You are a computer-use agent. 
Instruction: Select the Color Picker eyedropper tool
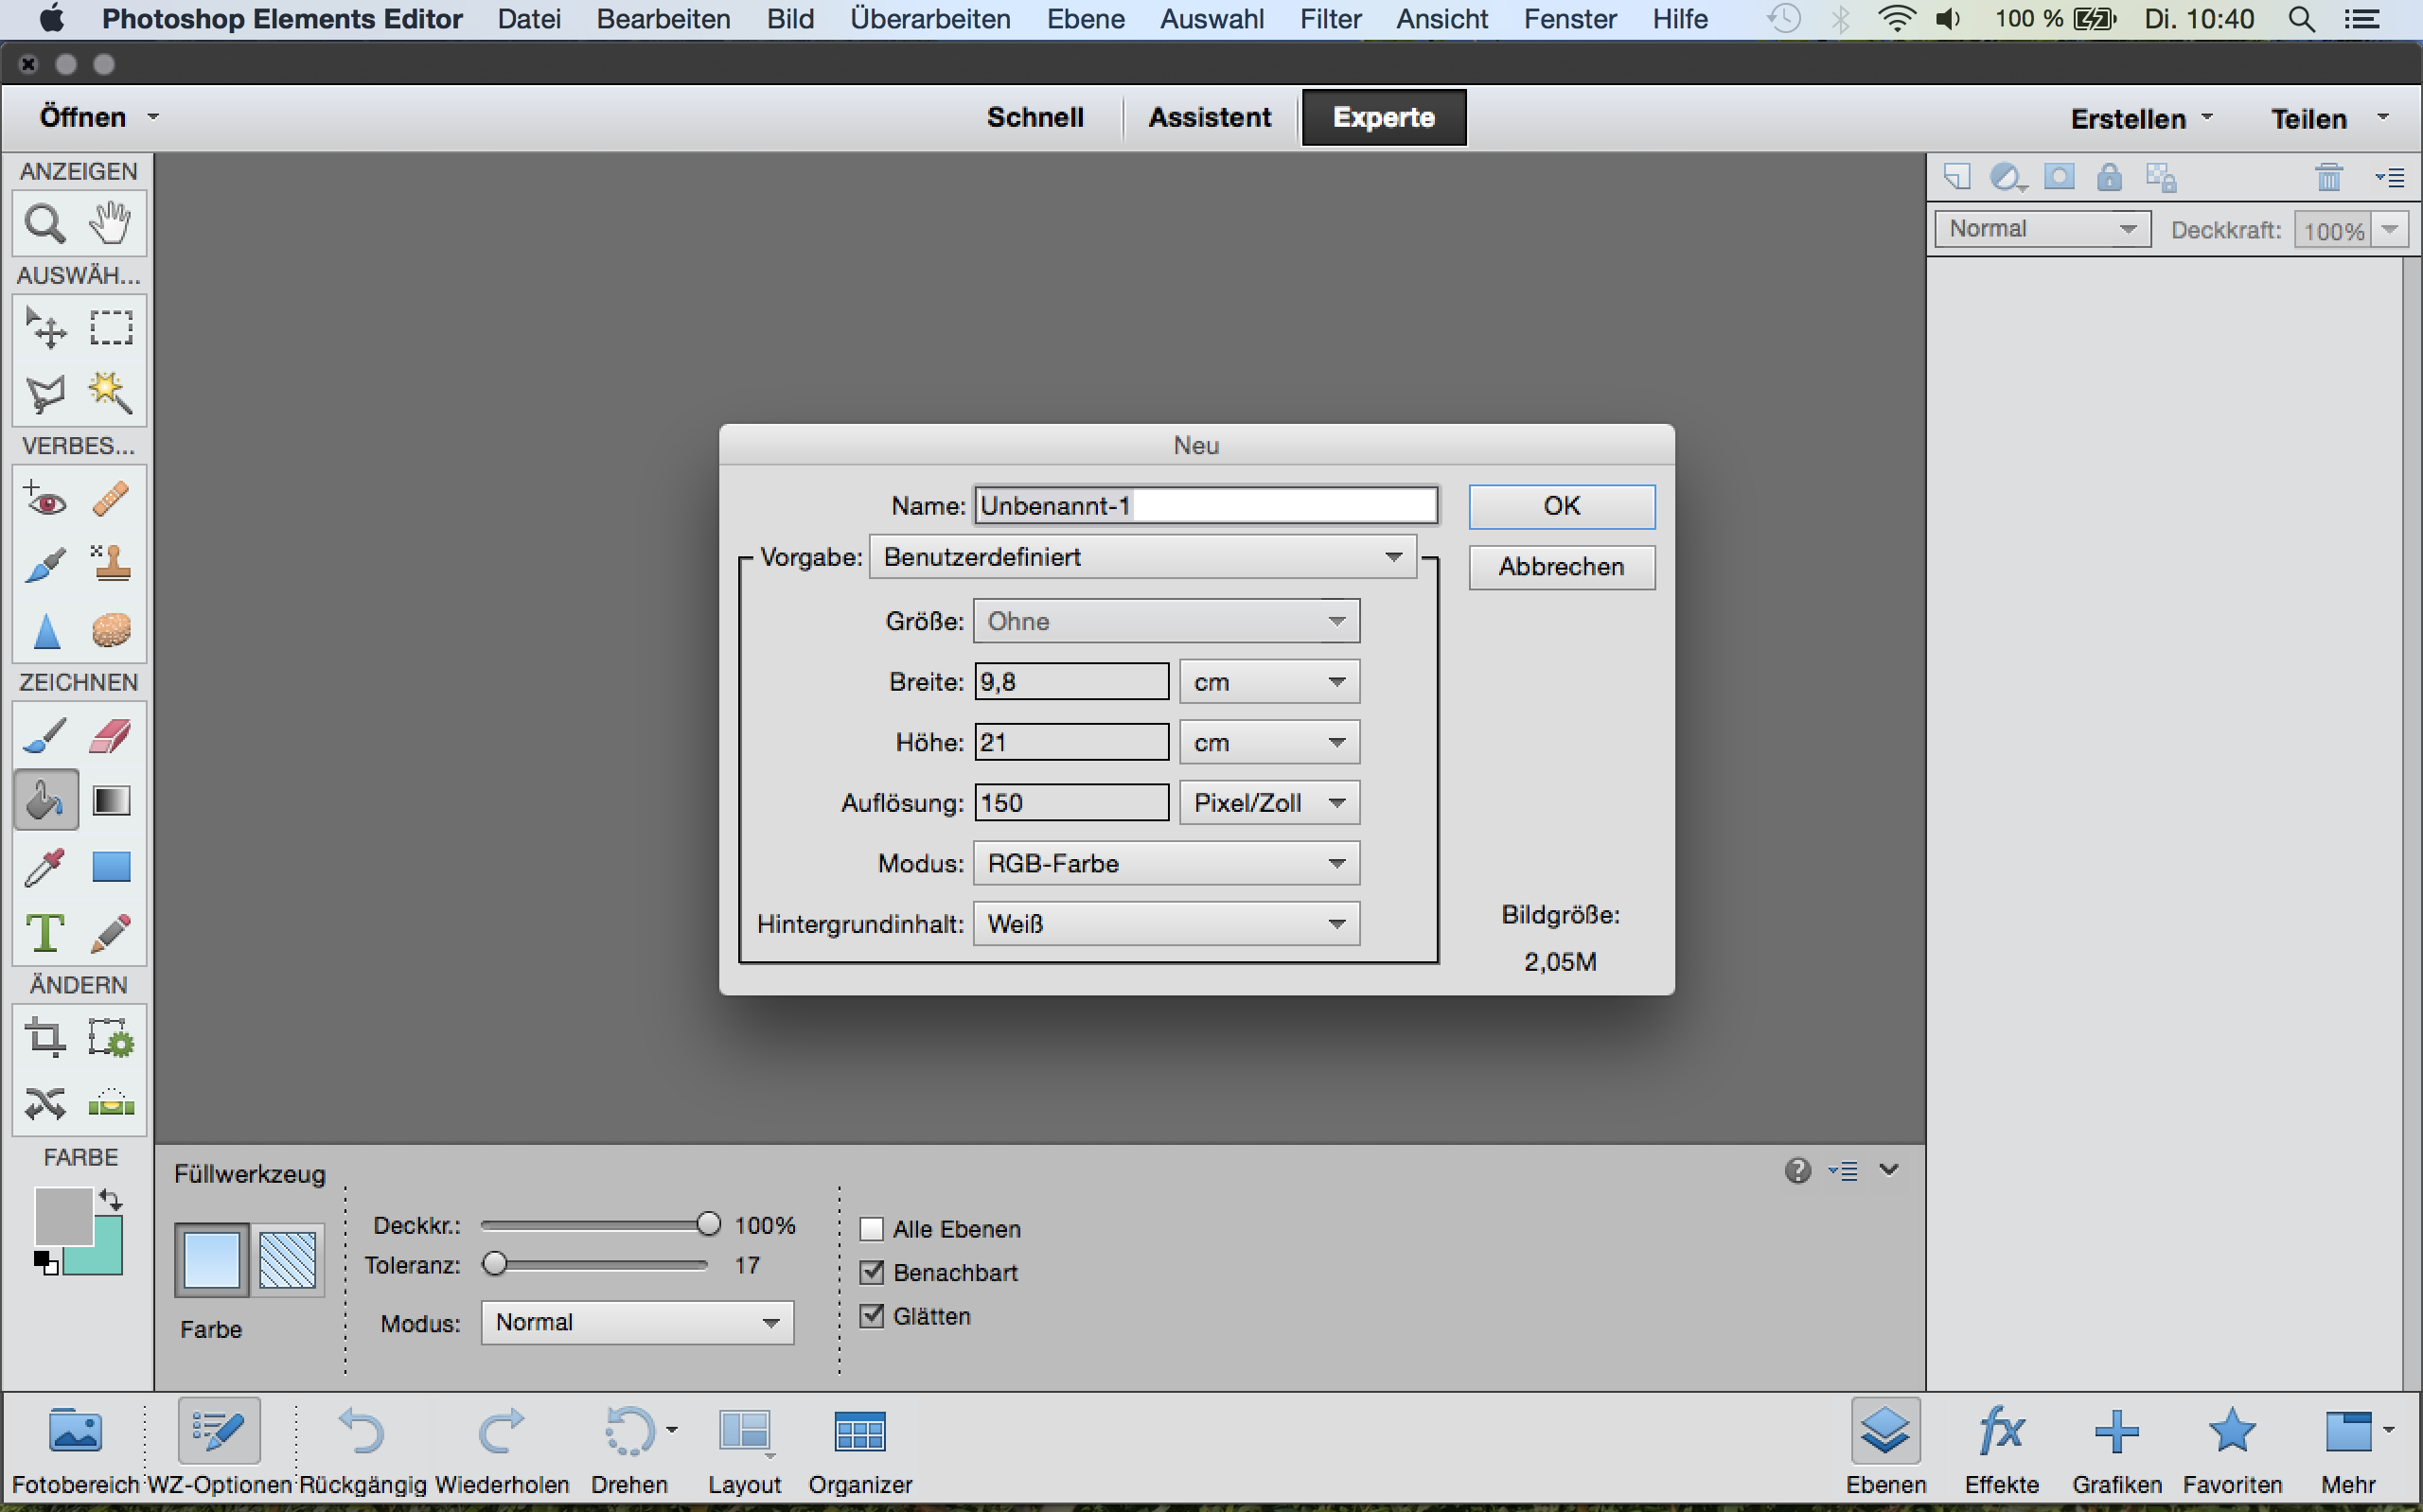45,867
